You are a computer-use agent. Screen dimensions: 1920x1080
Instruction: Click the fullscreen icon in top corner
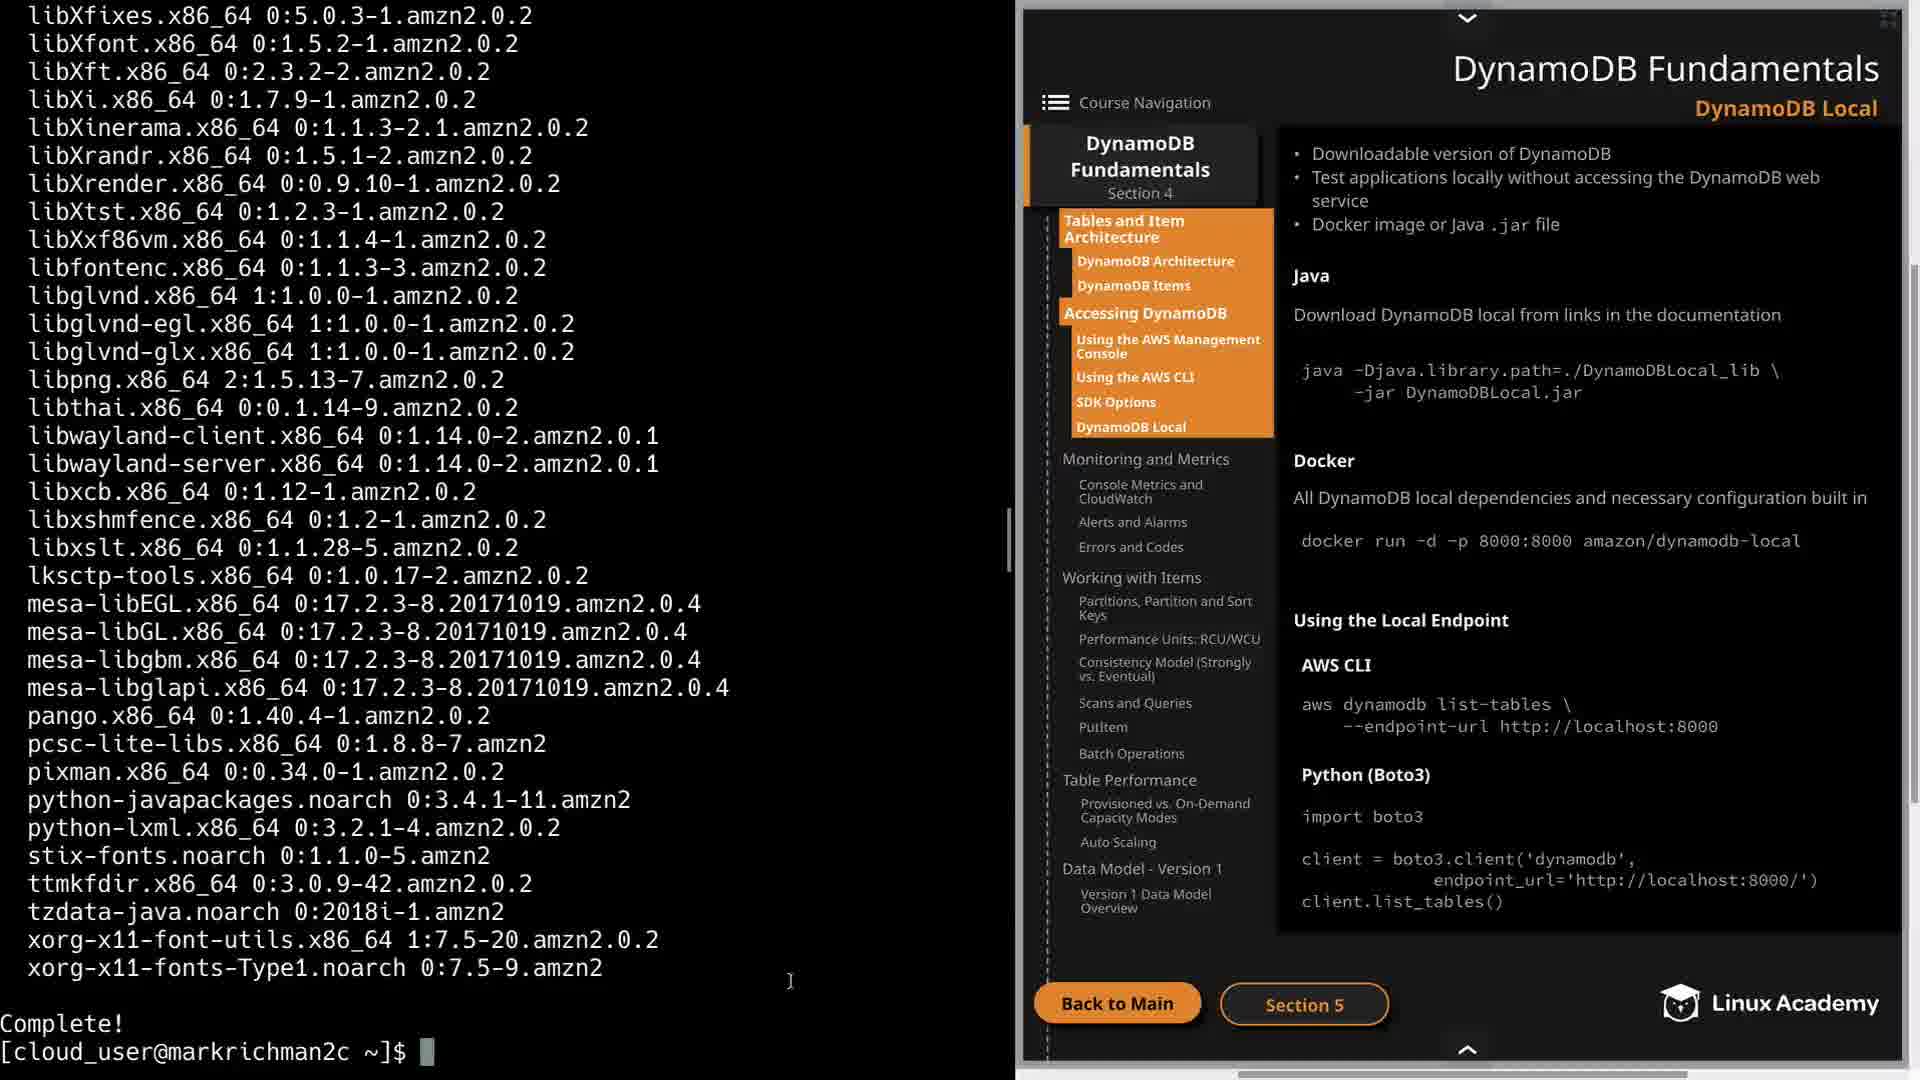pos(1888,19)
